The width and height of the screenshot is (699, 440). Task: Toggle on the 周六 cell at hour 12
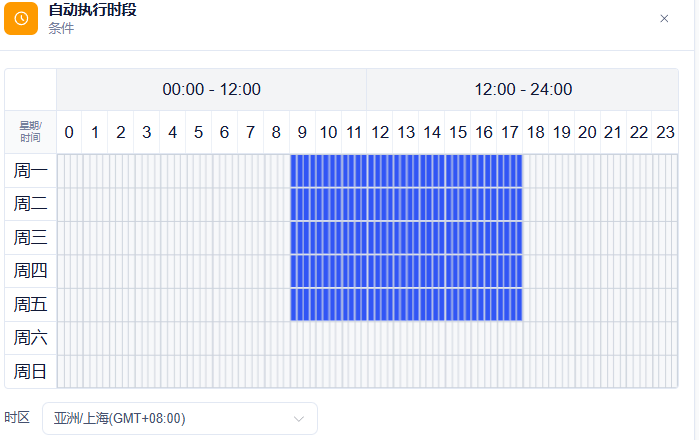coord(380,338)
